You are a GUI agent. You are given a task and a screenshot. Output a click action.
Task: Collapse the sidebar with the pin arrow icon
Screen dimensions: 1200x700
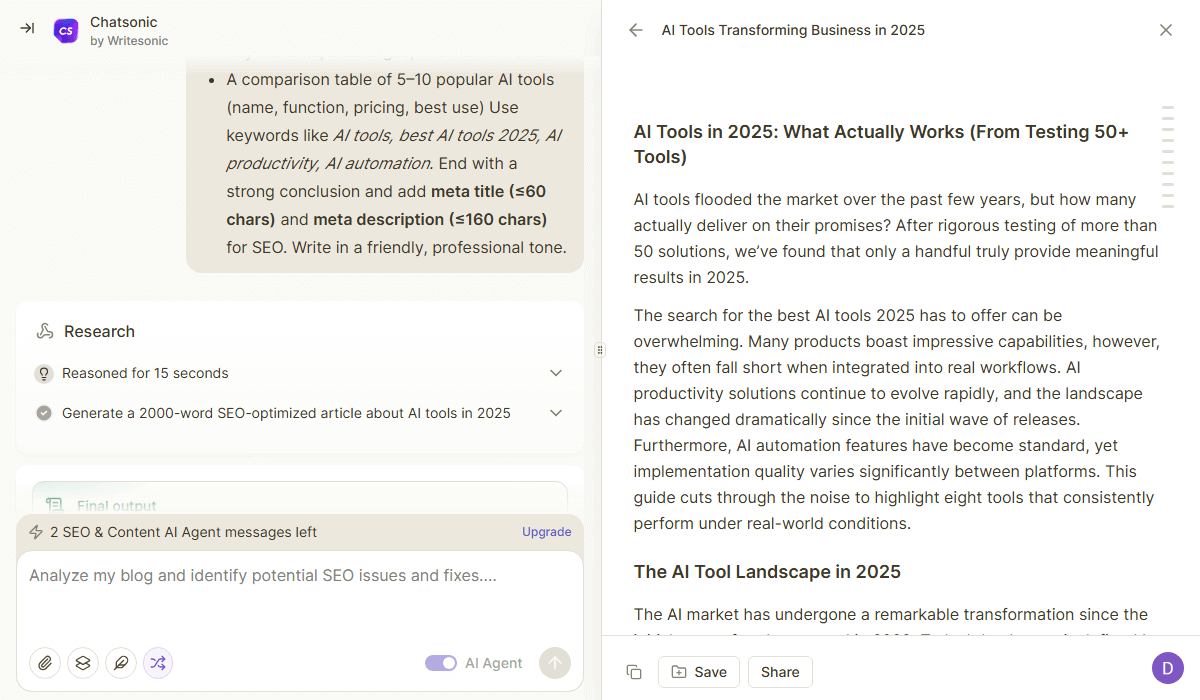[27, 28]
